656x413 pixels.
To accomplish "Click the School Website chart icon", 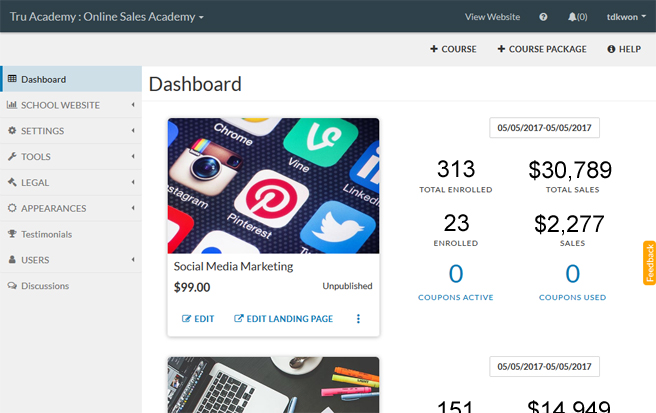I will click(x=12, y=105).
